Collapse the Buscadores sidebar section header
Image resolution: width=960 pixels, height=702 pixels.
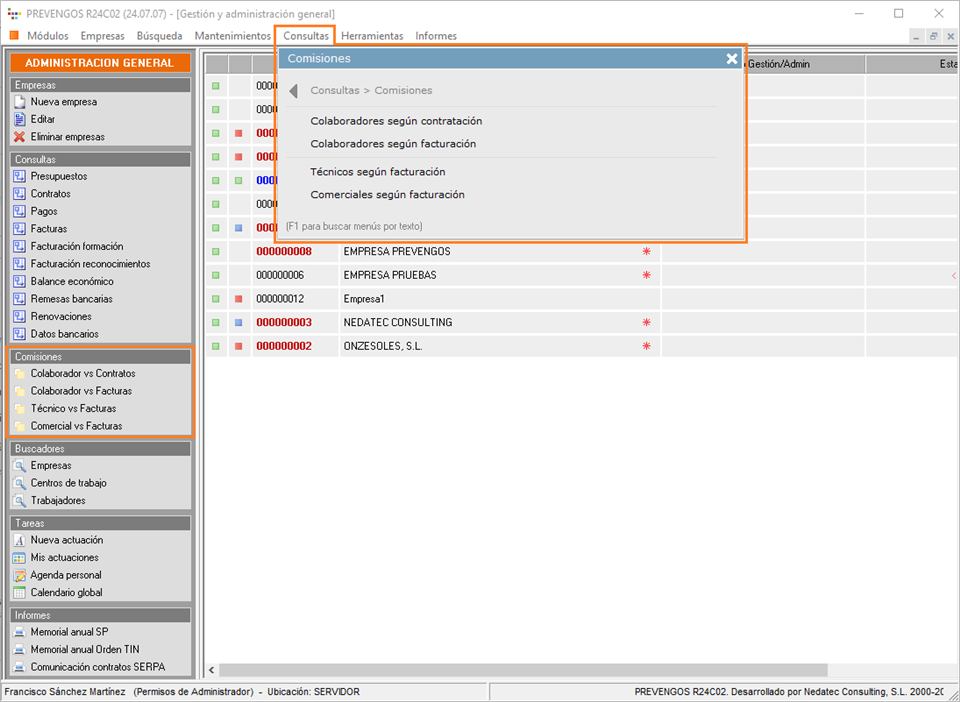(100, 449)
